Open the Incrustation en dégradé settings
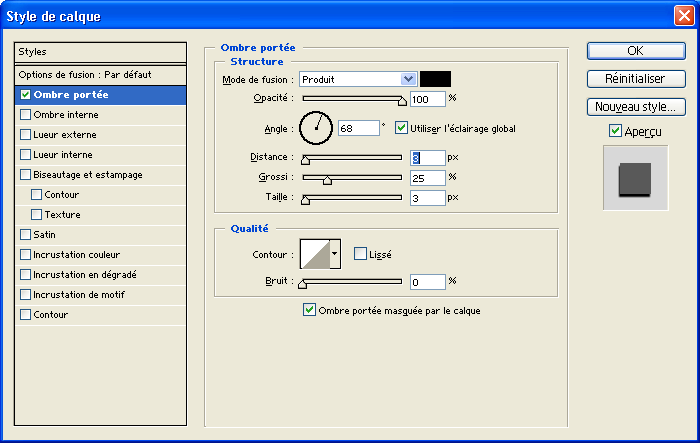 tap(84, 275)
